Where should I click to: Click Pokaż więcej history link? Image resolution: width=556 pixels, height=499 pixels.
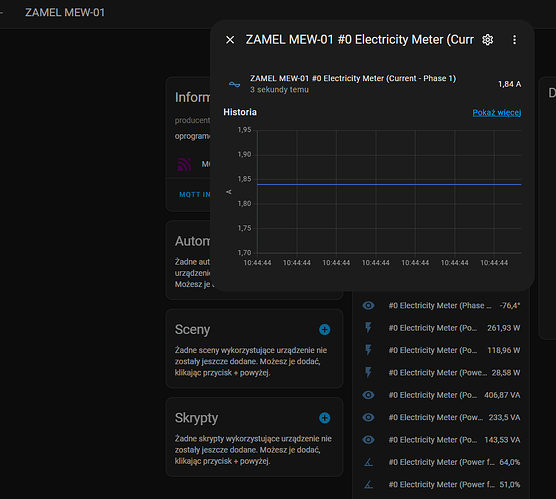[x=496, y=112]
